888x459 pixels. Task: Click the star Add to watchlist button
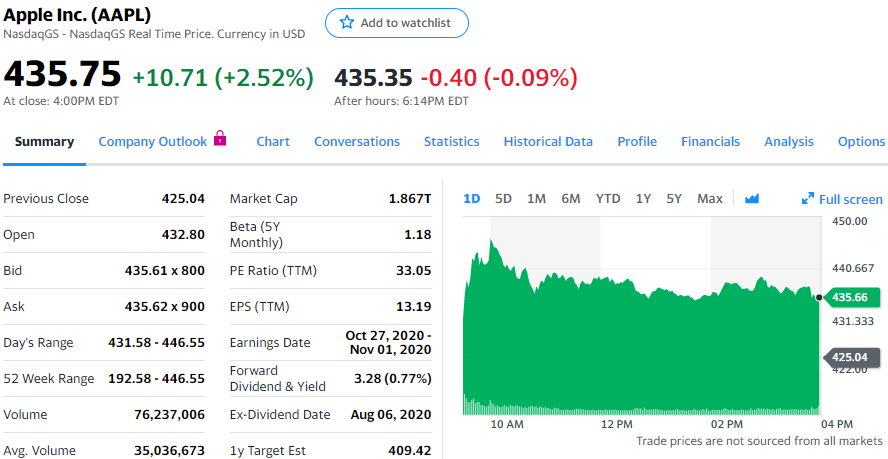[396, 23]
